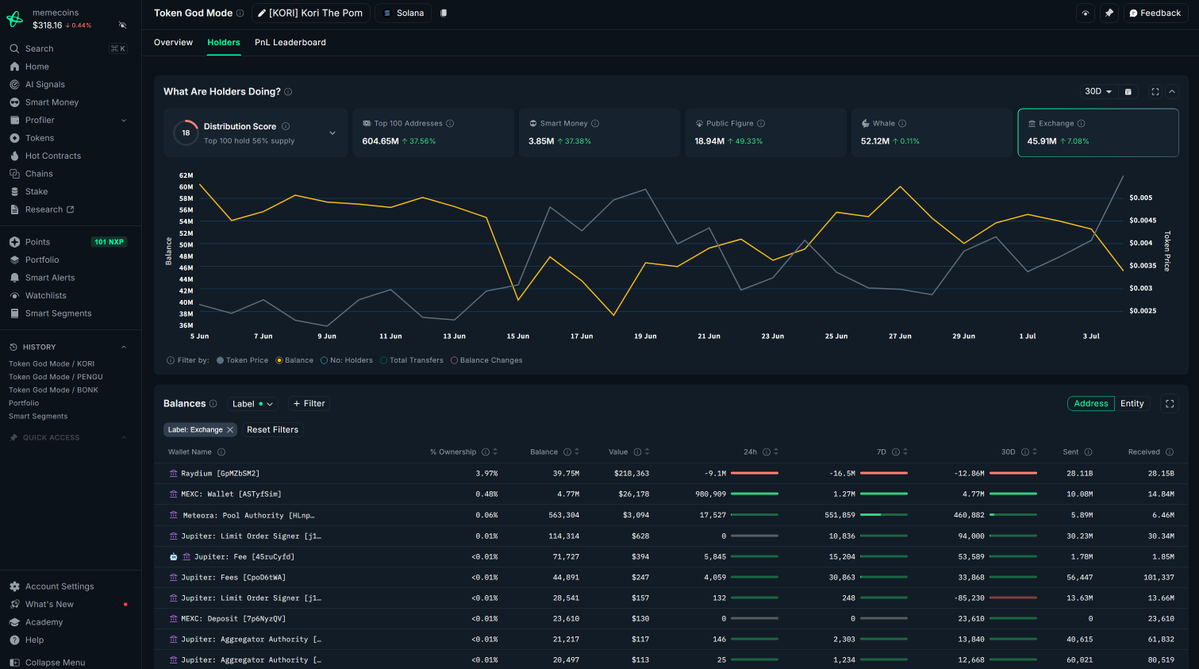The image size is (1199, 669).
Task: Click the Feedback button
Action: (x=1155, y=13)
